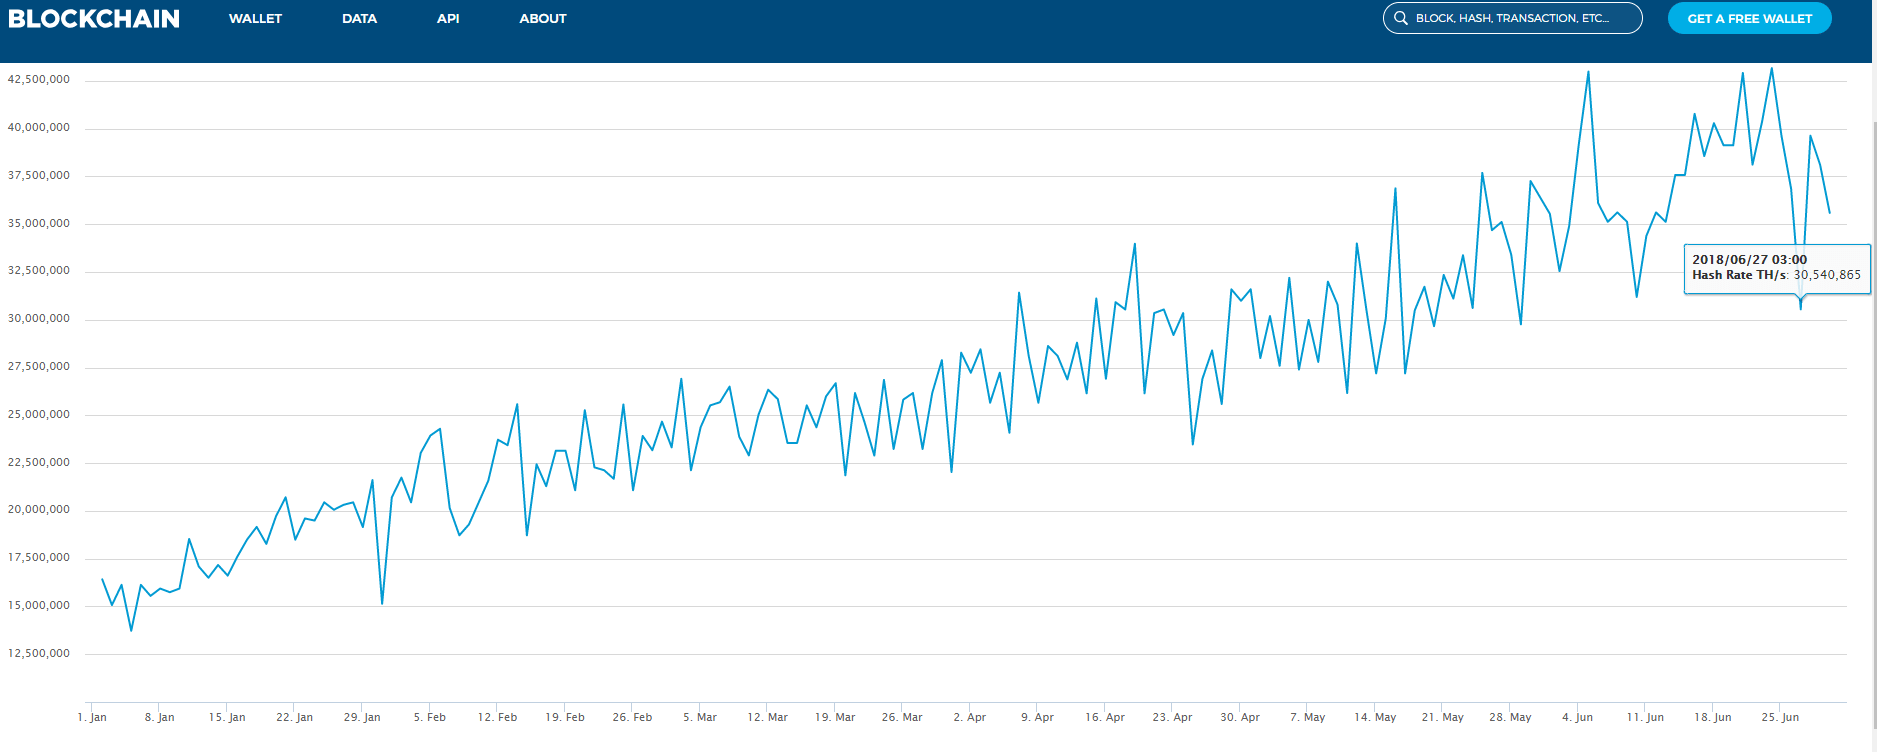Screen dimensions: 1877x752
Task: Open the Wallet menu
Action: coord(255,19)
